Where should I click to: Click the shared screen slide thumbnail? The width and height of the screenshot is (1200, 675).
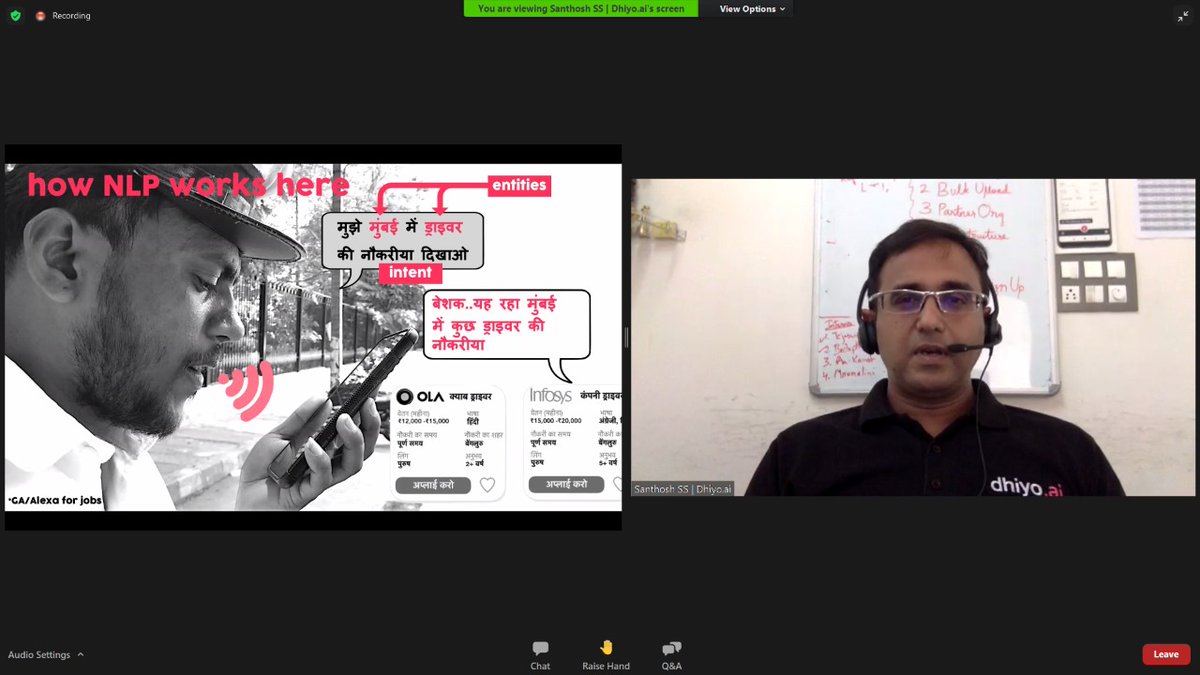pos(313,338)
